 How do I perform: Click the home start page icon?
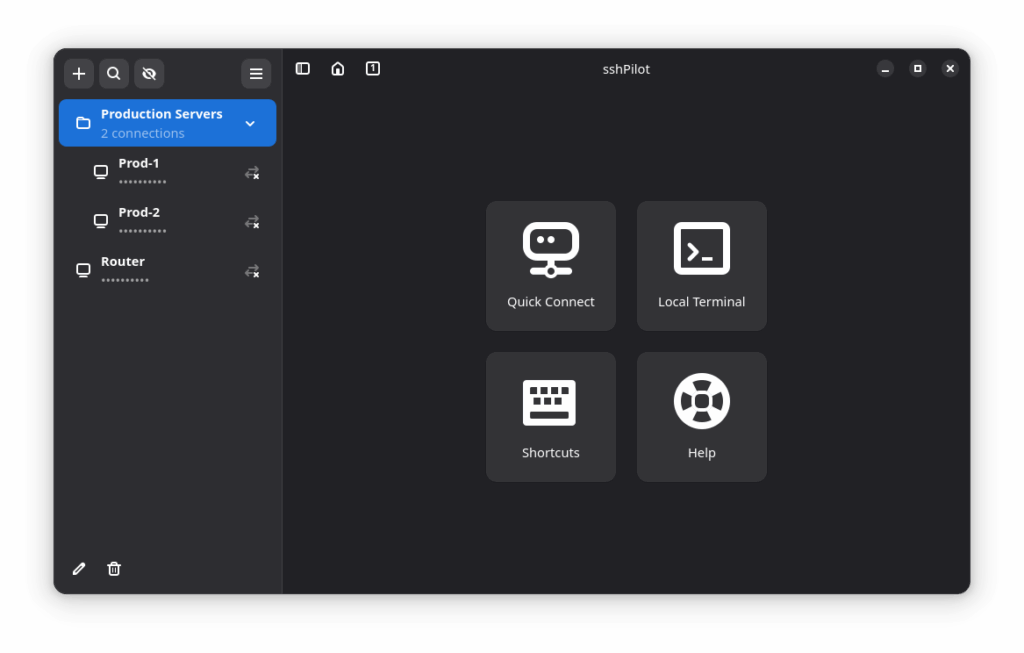click(x=338, y=68)
